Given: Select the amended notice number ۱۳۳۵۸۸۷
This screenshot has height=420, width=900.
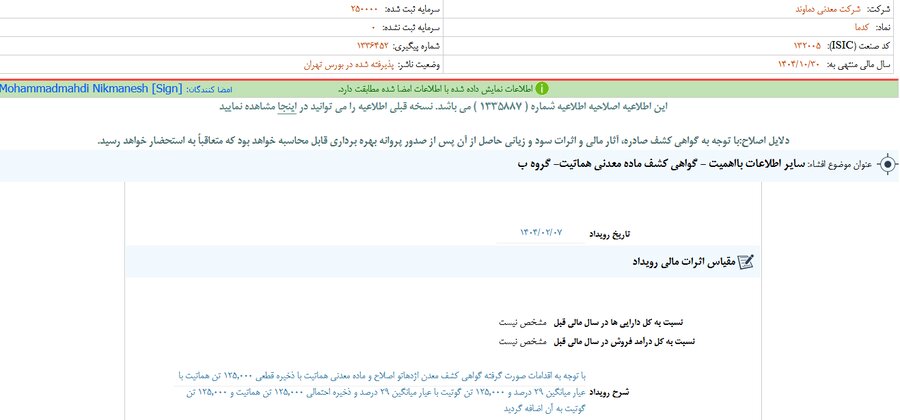Looking at the screenshot, I should pos(503,106).
